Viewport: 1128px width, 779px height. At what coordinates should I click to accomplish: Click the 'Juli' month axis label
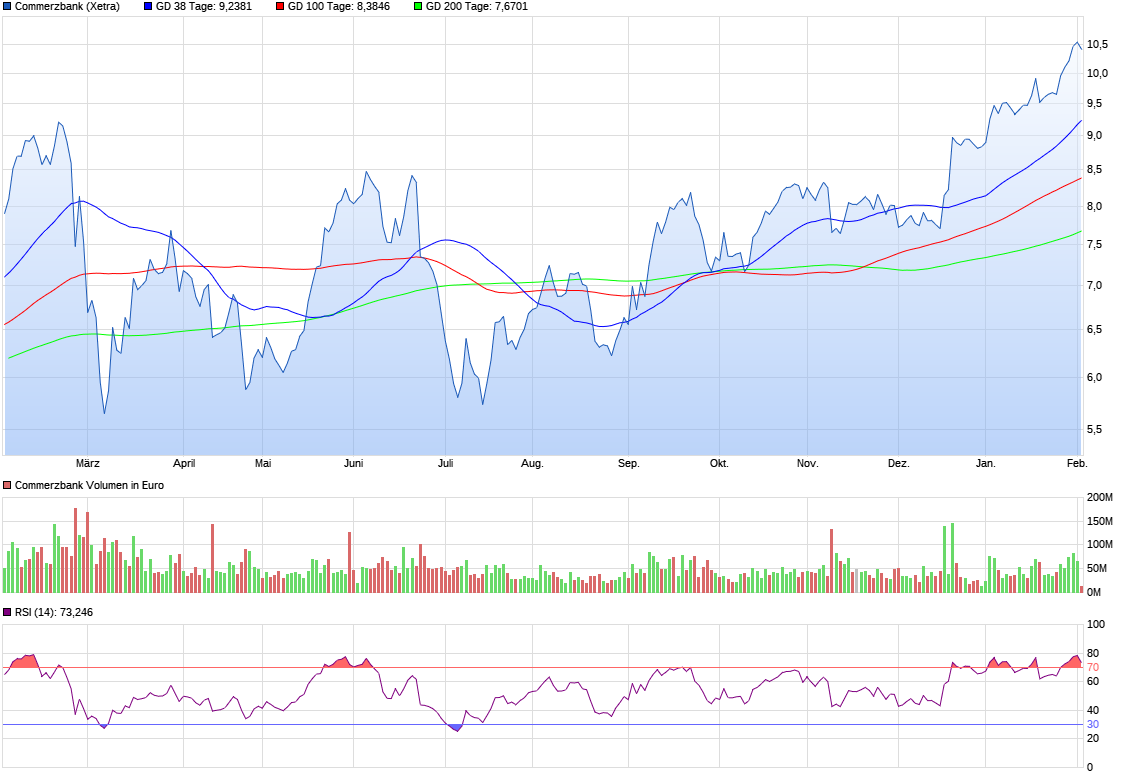445,463
